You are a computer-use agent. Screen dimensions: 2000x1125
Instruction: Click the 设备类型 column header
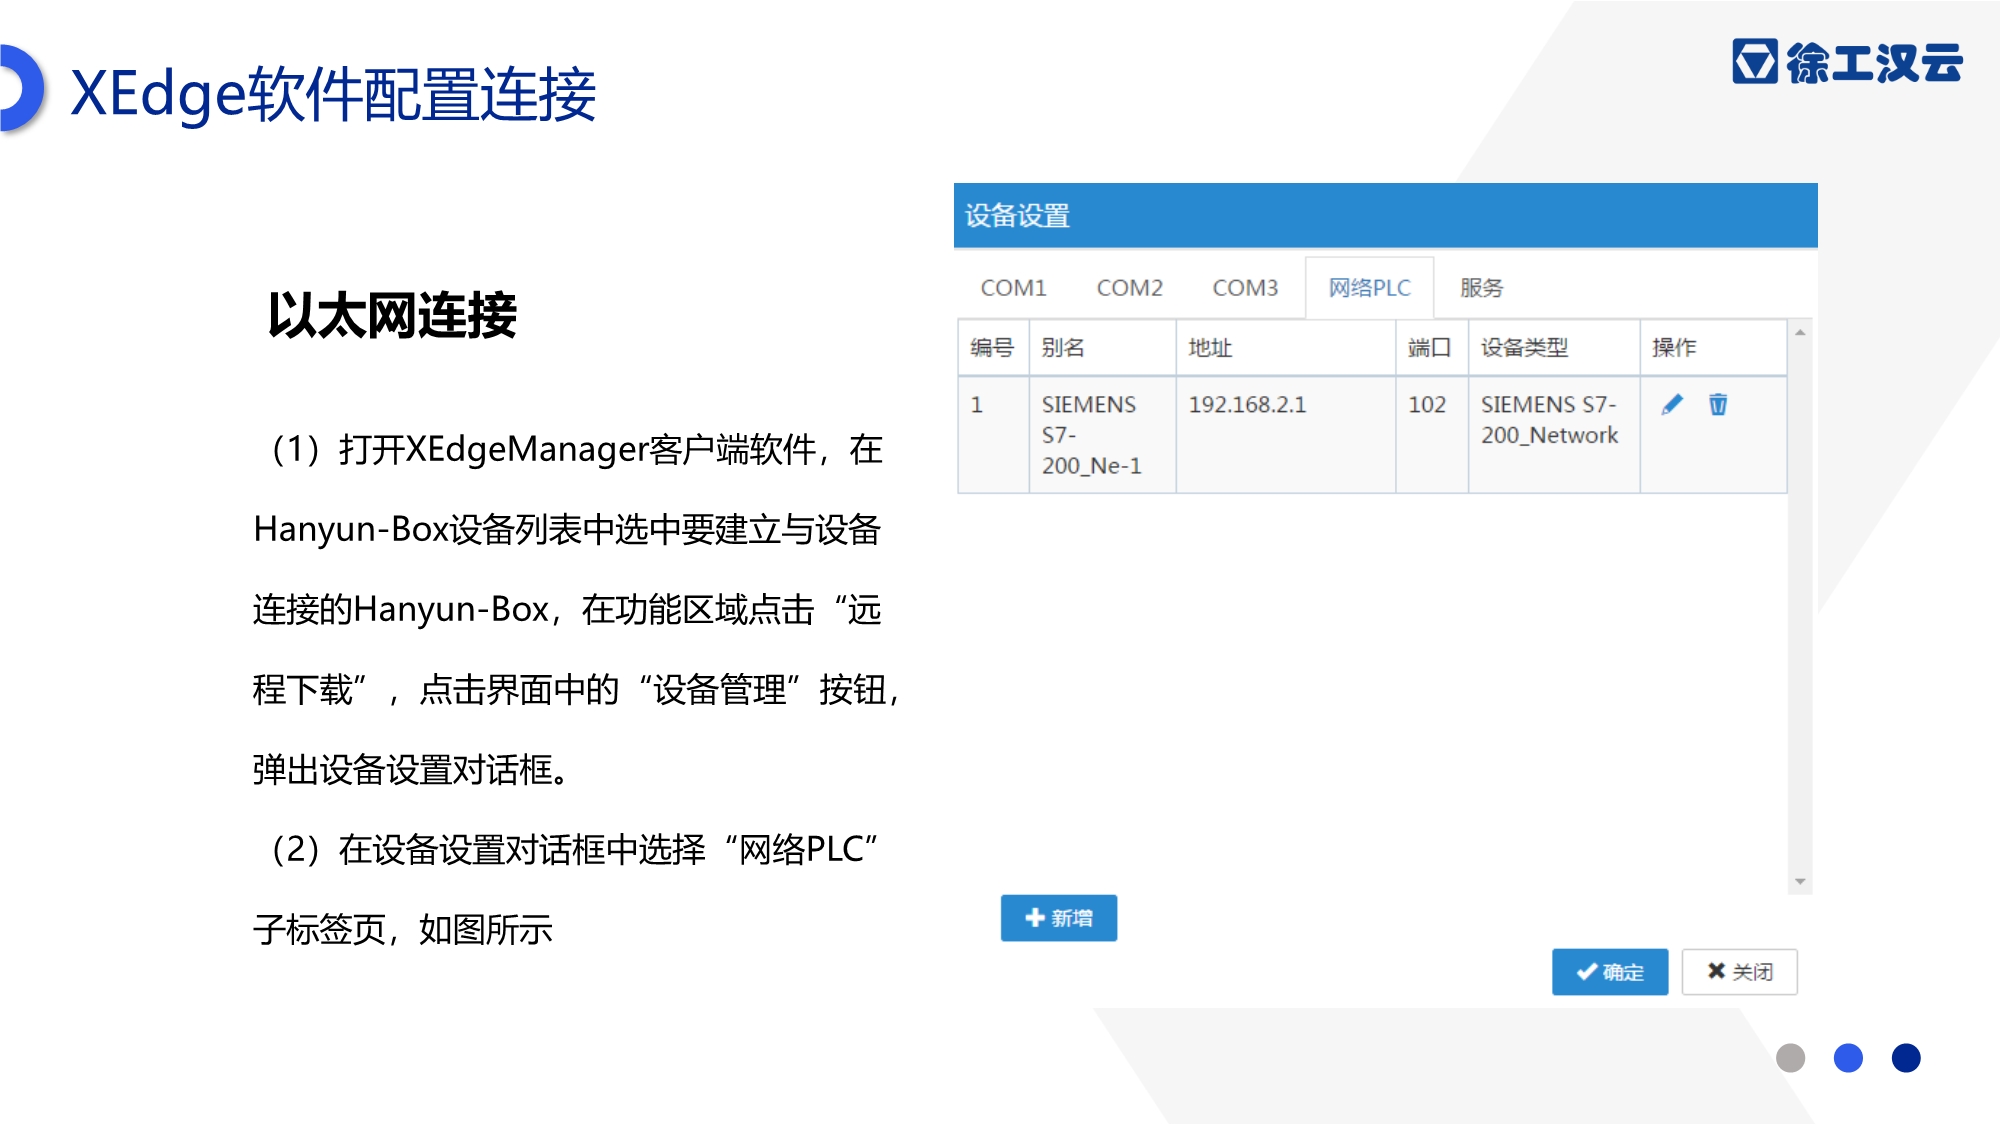pos(1554,348)
